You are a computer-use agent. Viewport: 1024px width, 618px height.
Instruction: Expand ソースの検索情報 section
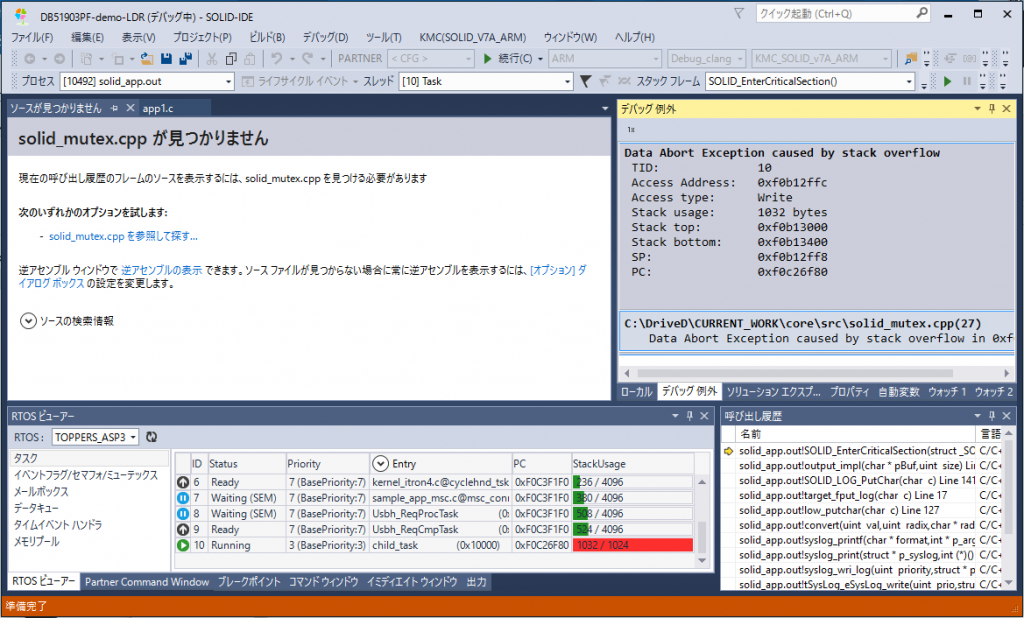pos(27,321)
